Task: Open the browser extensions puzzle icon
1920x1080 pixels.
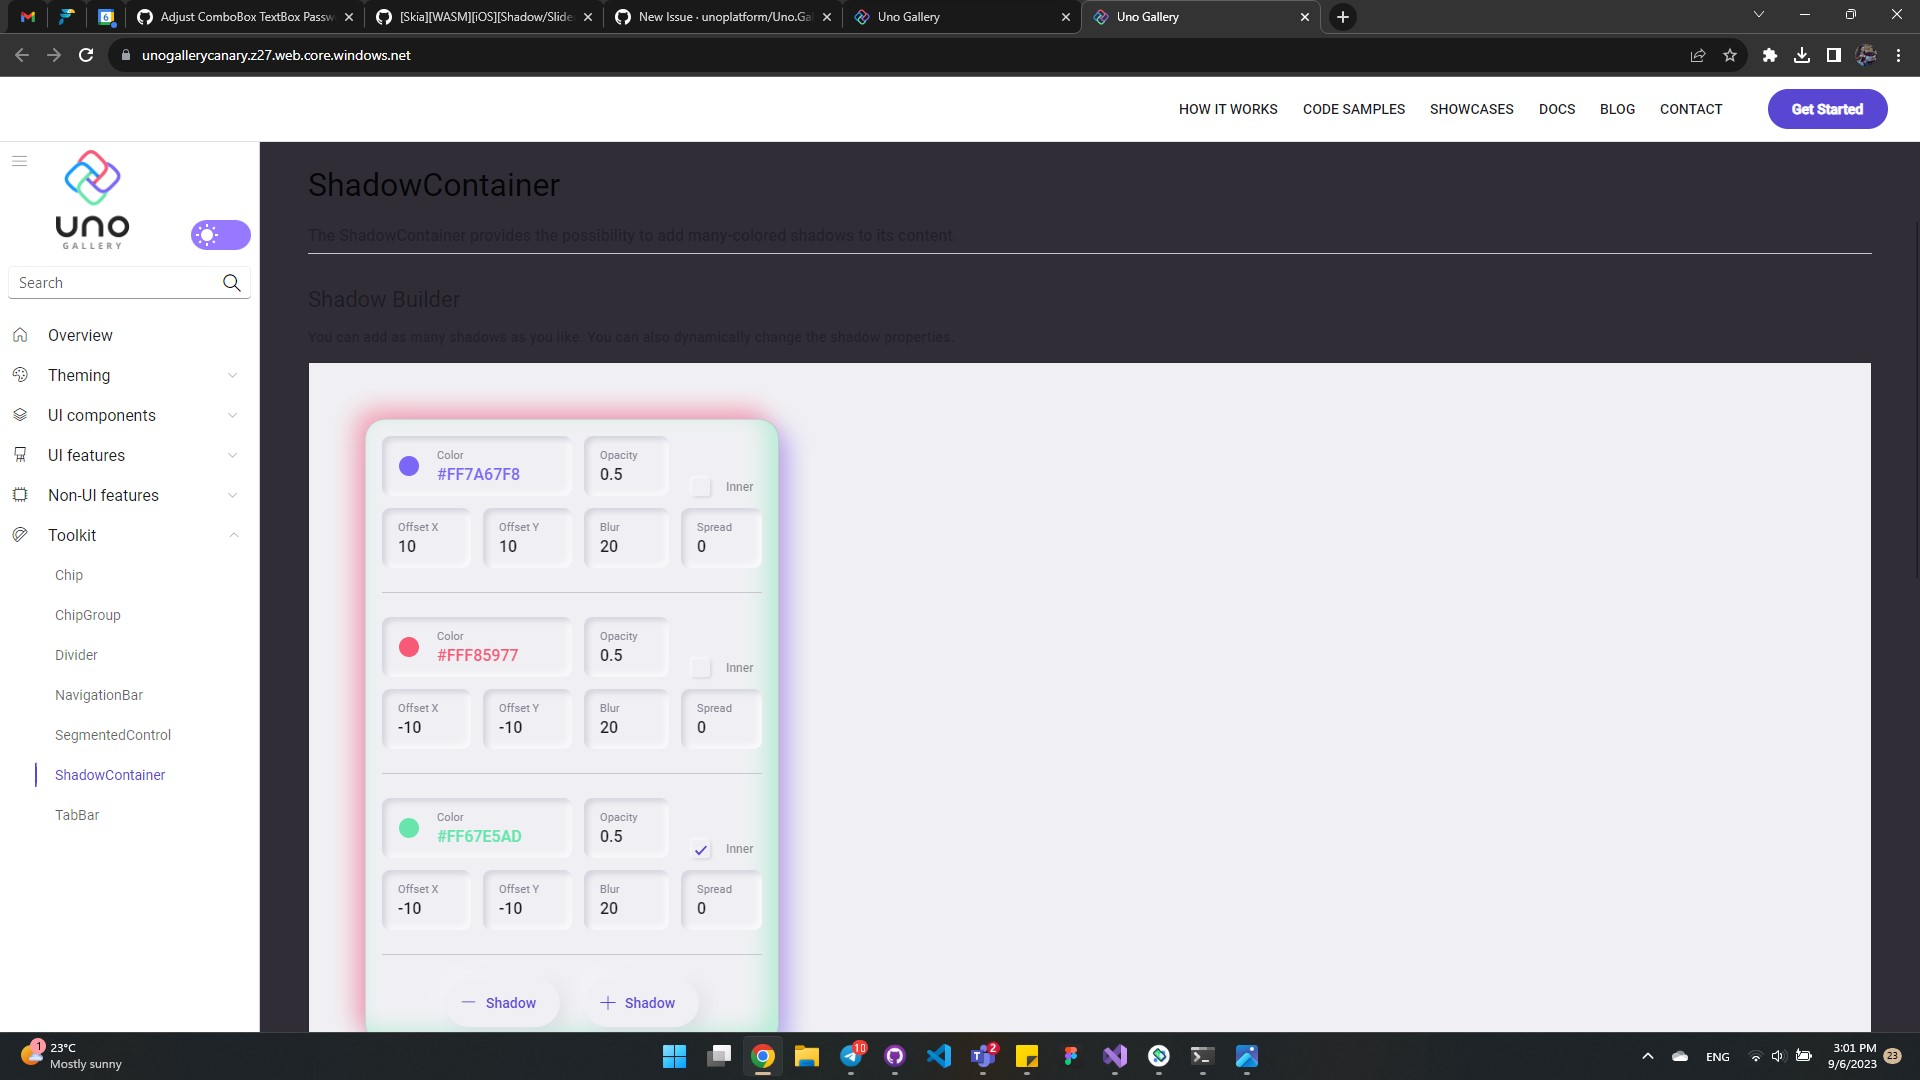Action: (1769, 55)
